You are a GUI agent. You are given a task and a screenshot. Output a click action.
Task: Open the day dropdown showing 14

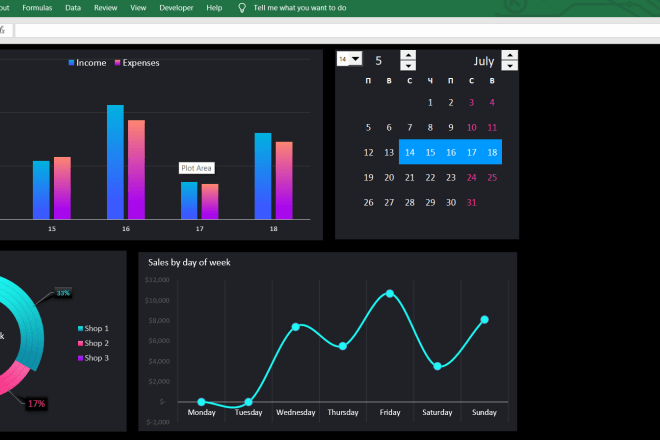[x=356, y=59]
